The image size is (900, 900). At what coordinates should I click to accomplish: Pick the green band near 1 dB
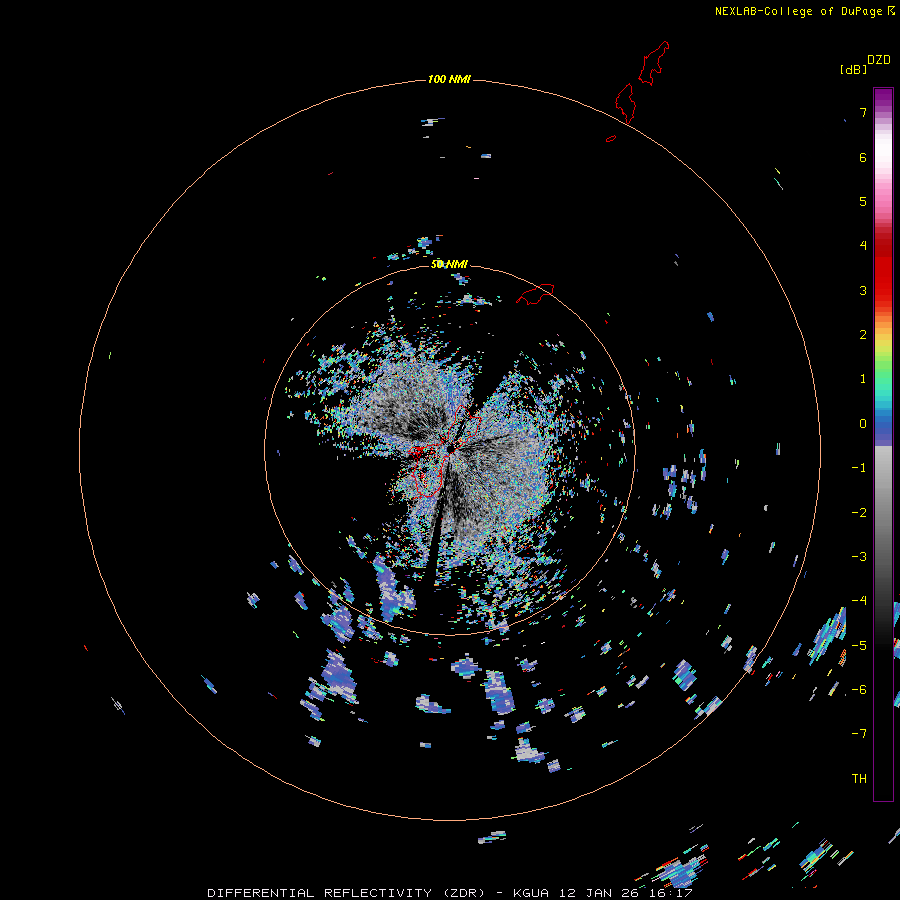883,370
